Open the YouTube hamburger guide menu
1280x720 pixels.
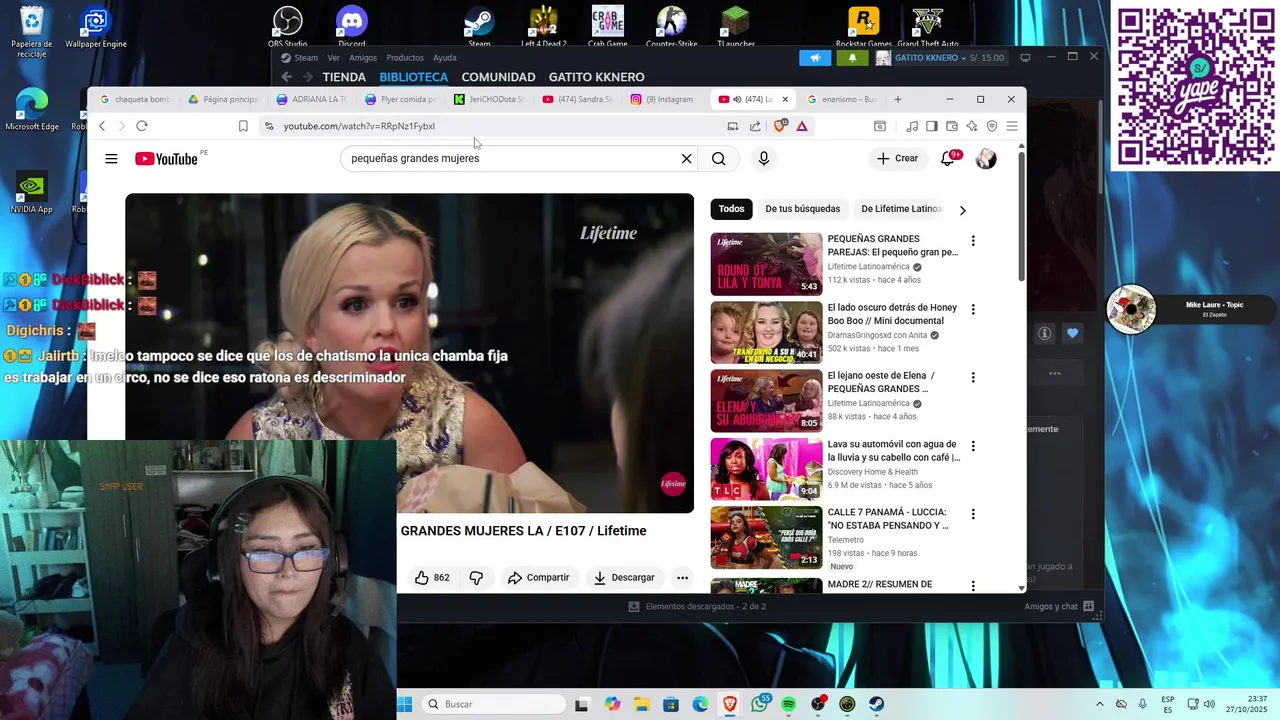pyautogui.click(x=111, y=159)
